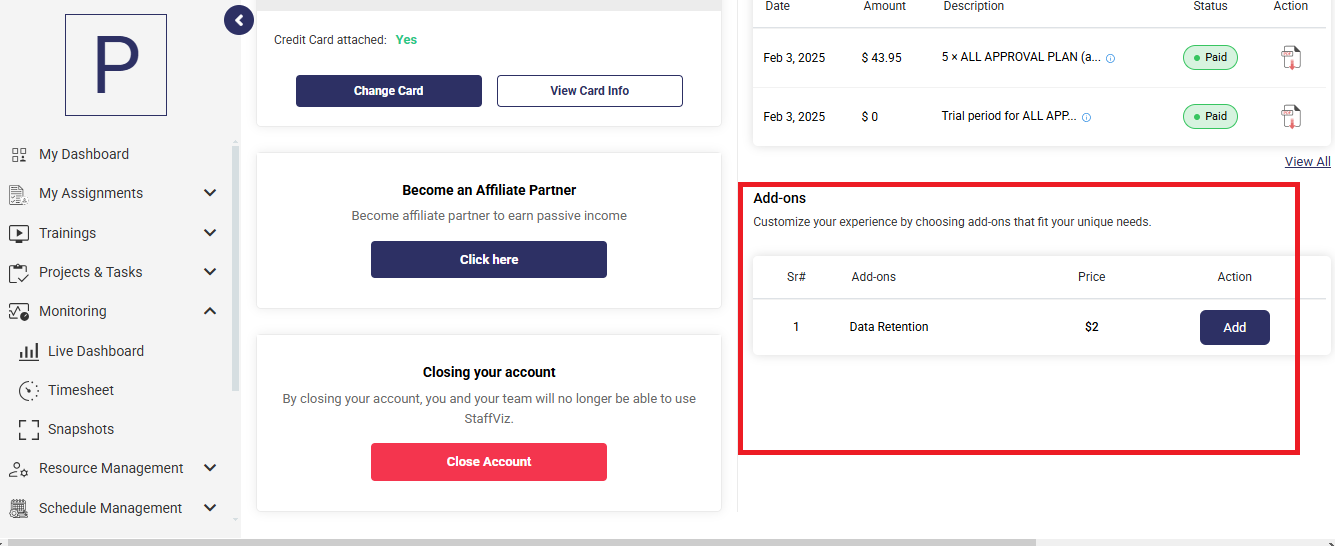Download PDF invoice for $43.95 payment
This screenshot has width=1335, height=546.
click(x=1291, y=58)
